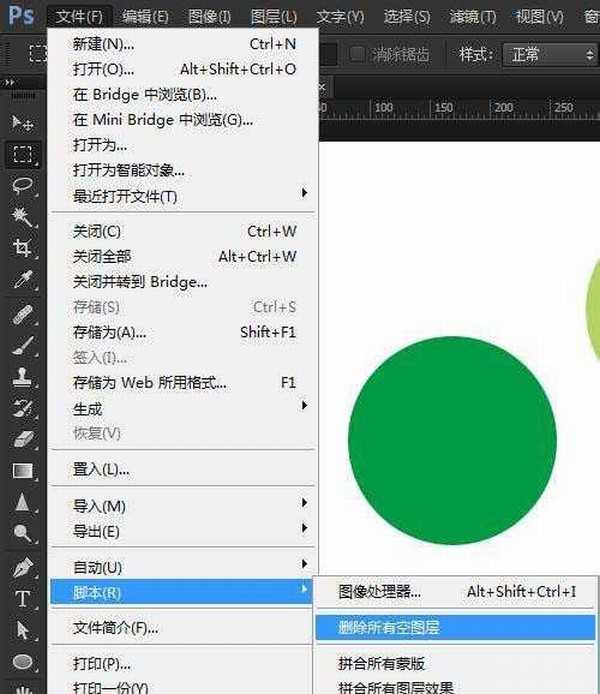The height and width of the screenshot is (694, 600).
Task: Choose 新建(N)... from File menu
Action: 183,43
